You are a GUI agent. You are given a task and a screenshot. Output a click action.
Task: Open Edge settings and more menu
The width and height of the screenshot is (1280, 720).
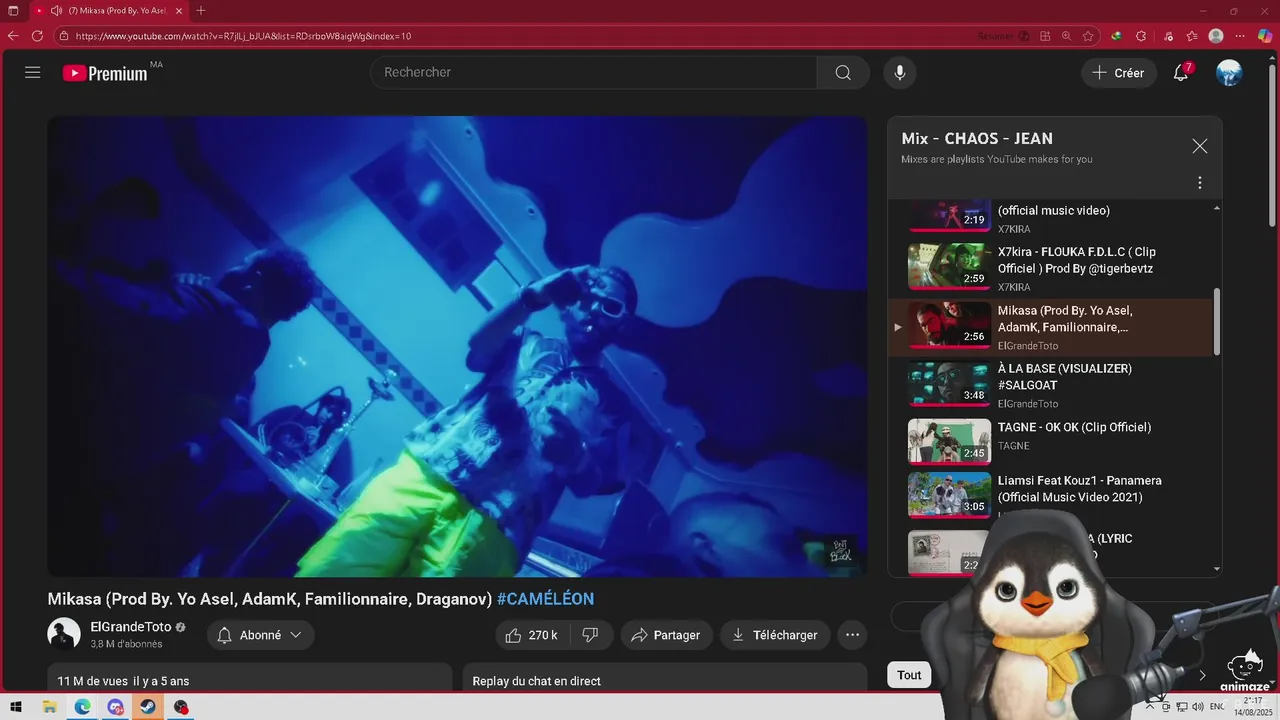(1240, 36)
